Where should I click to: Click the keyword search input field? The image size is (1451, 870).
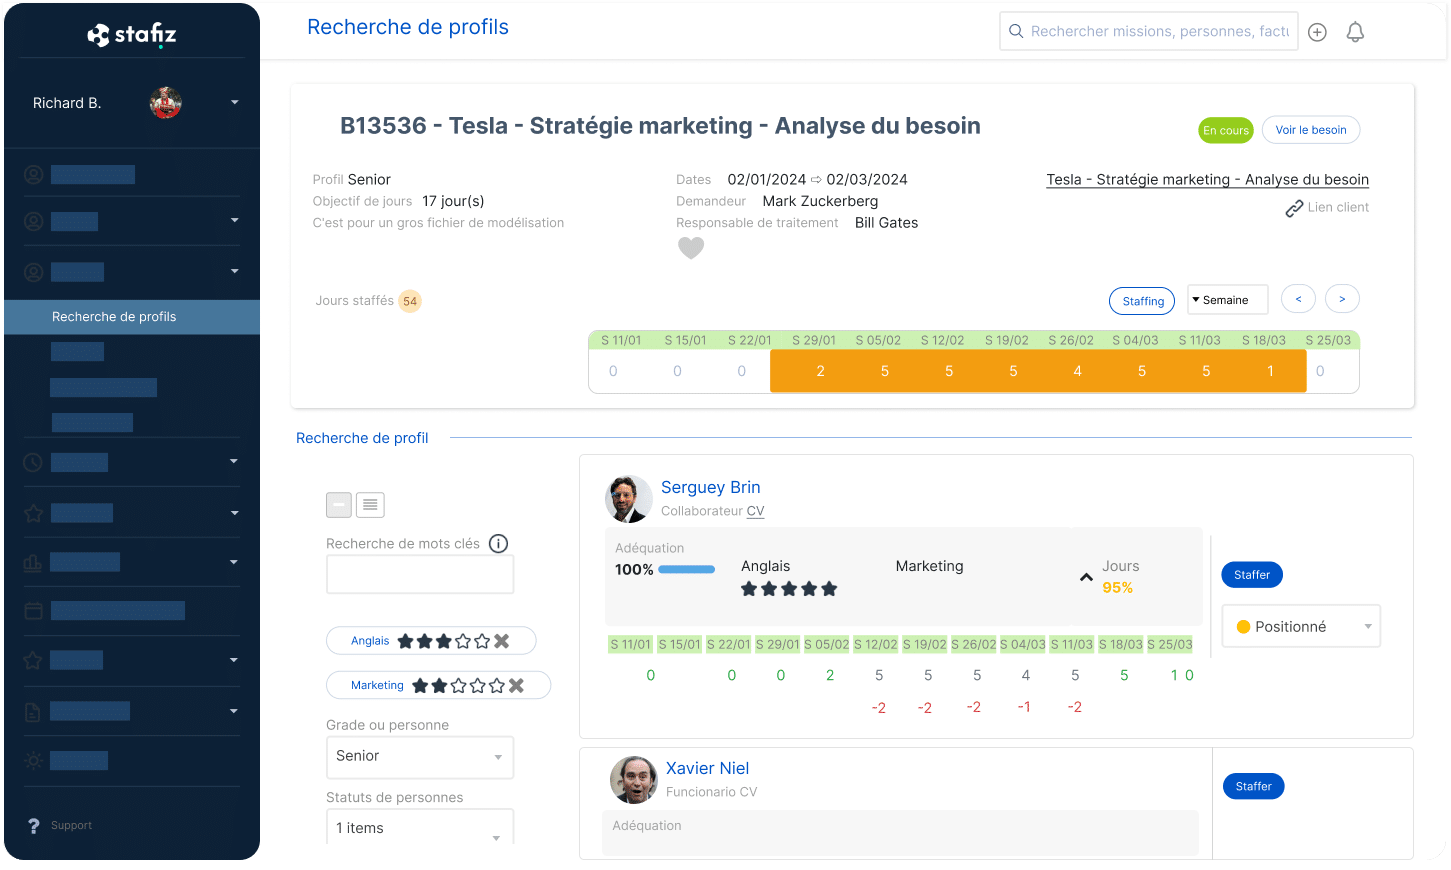pos(419,575)
